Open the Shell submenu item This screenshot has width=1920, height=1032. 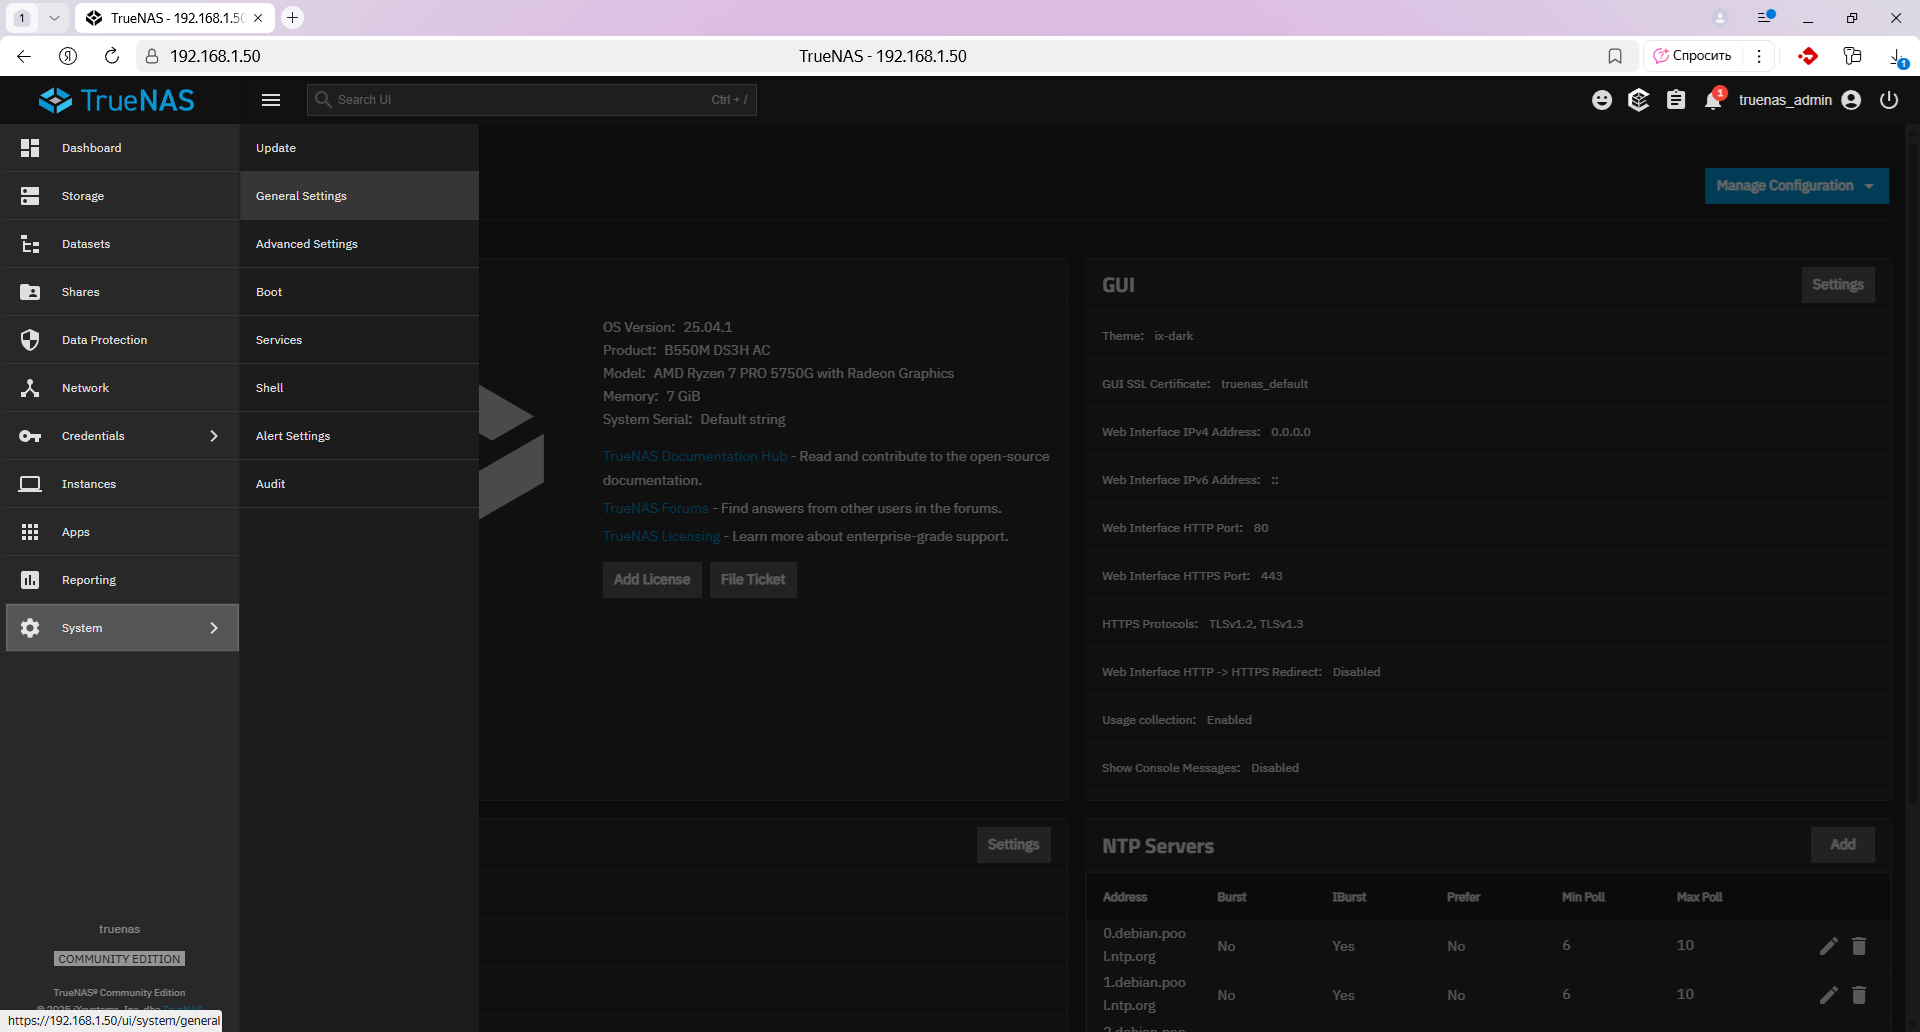pos(359,388)
